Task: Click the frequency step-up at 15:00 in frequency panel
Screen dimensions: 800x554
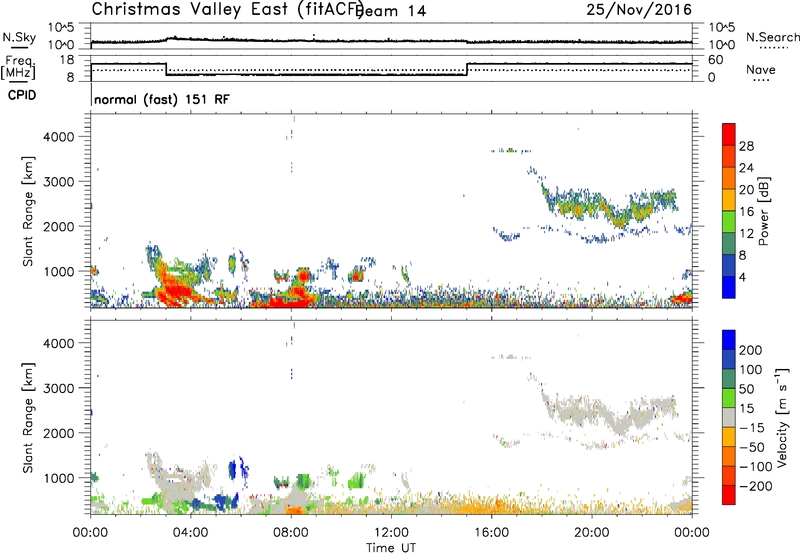Action: coord(467,69)
